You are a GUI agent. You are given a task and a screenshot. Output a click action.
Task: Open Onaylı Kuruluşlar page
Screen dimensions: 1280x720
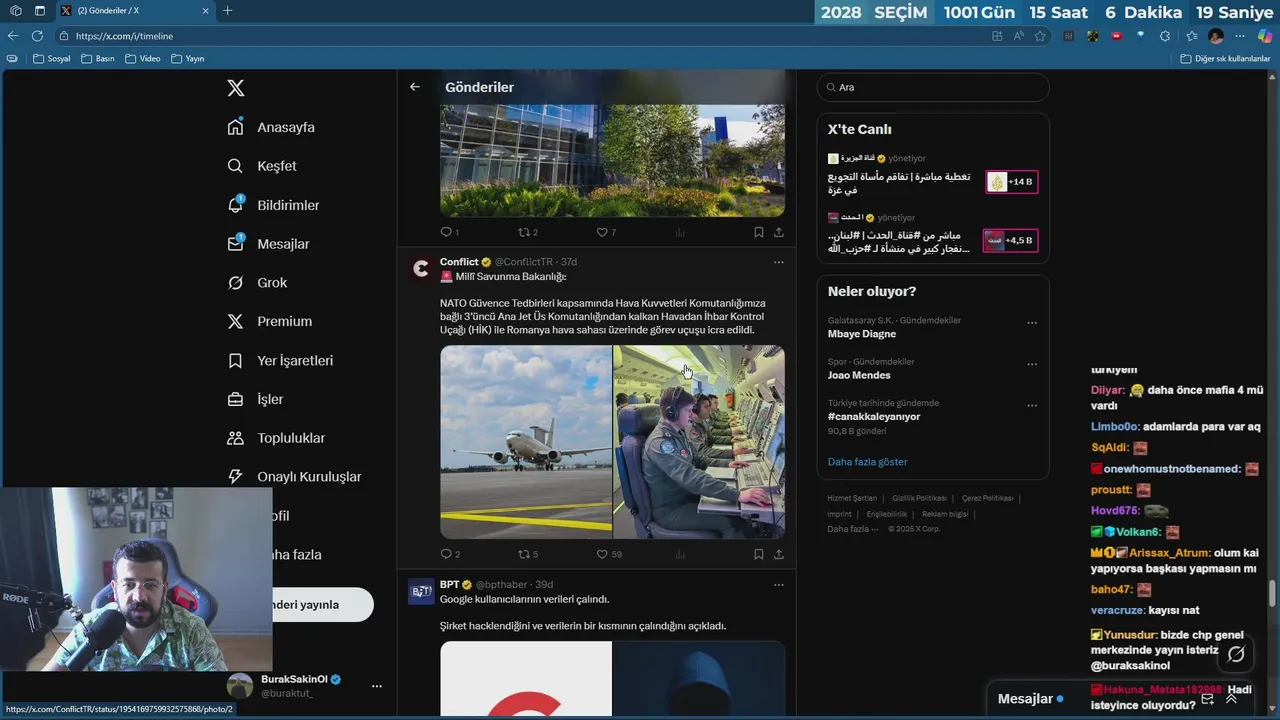[x=294, y=477]
